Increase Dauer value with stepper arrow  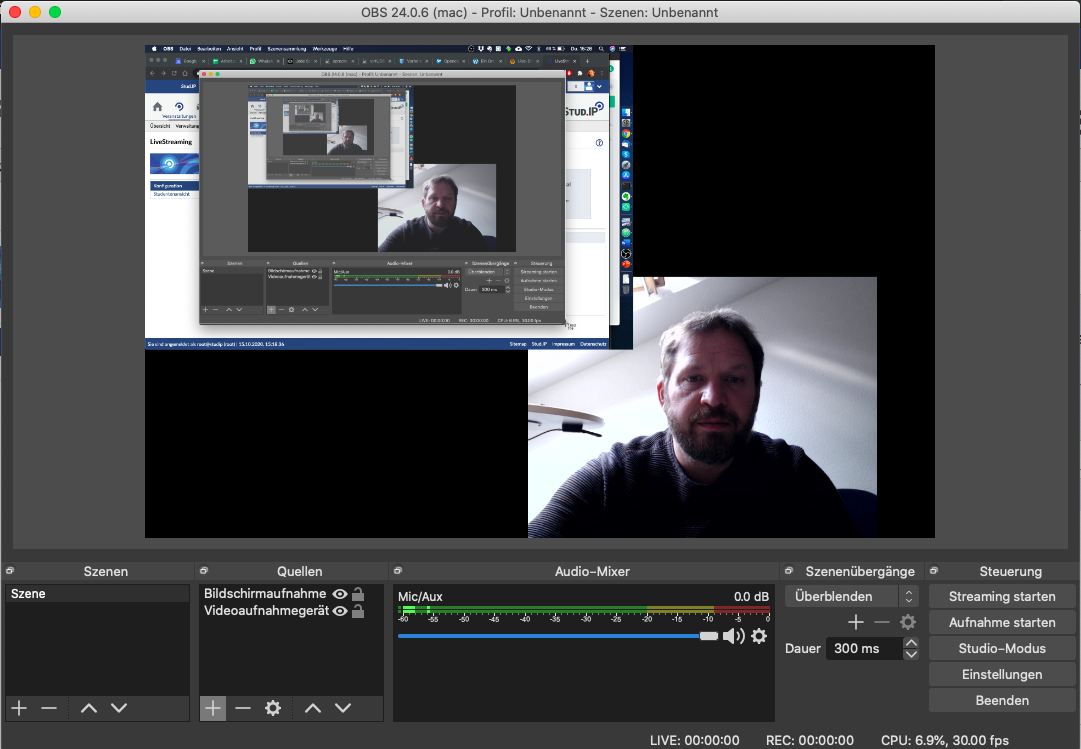(x=910, y=643)
